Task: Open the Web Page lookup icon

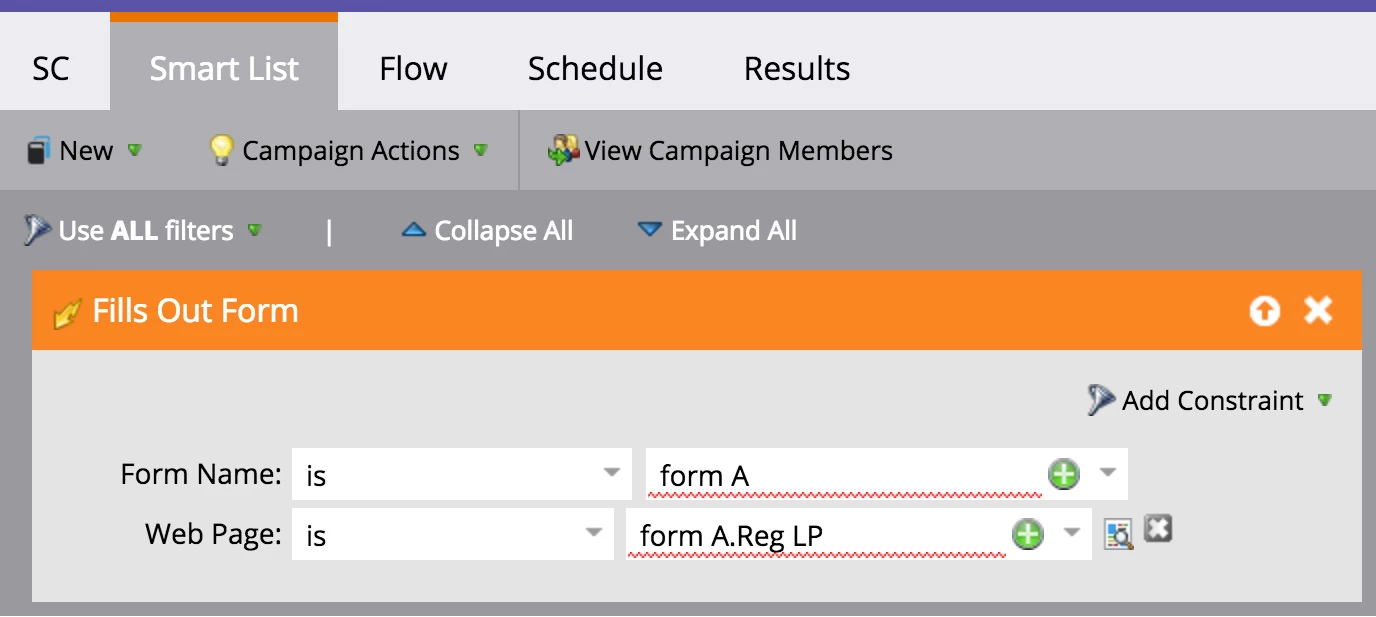Action: [x=1118, y=534]
